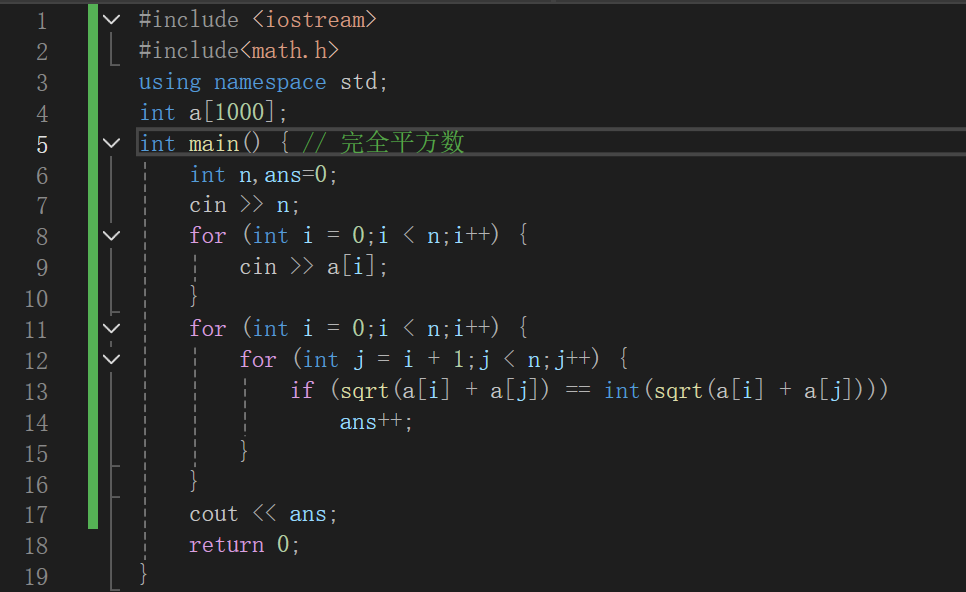This screenshot has height=592, width=966.
Task: Click the 'for' keyword on line 11
Action: point(208,328)
